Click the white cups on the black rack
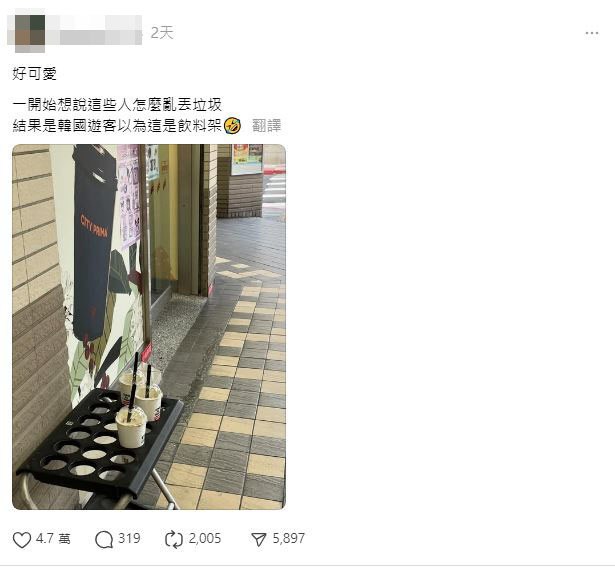 tap(140, 407)
